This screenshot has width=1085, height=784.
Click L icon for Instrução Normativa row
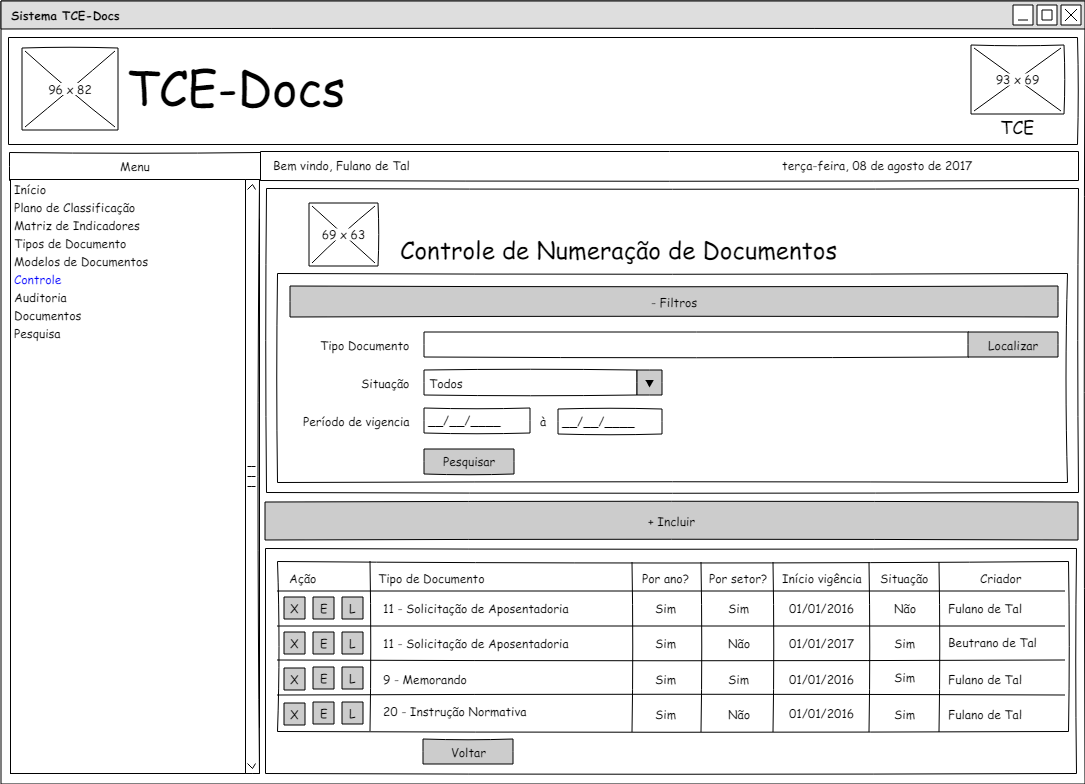point(351,713)
